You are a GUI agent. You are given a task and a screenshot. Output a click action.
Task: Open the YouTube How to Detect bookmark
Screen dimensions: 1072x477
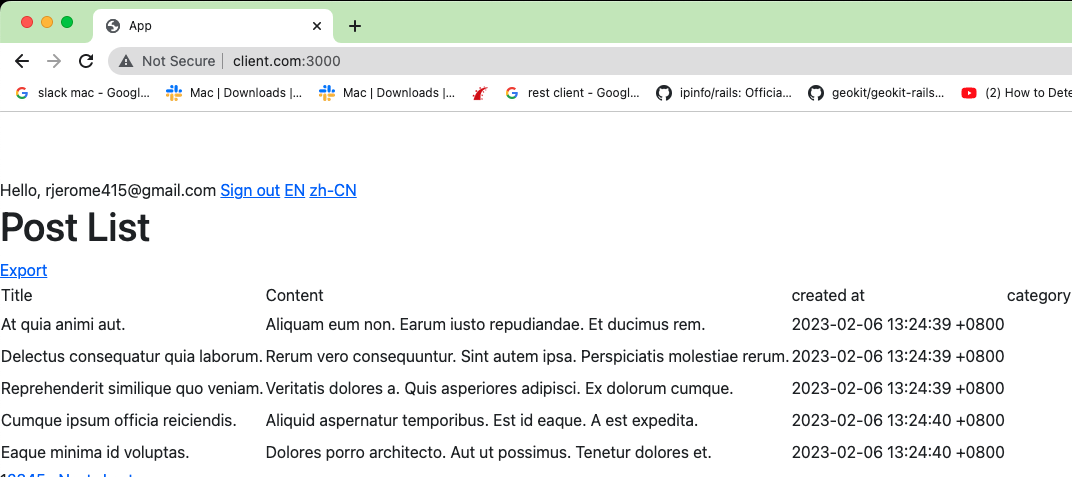pos(1016,93)
